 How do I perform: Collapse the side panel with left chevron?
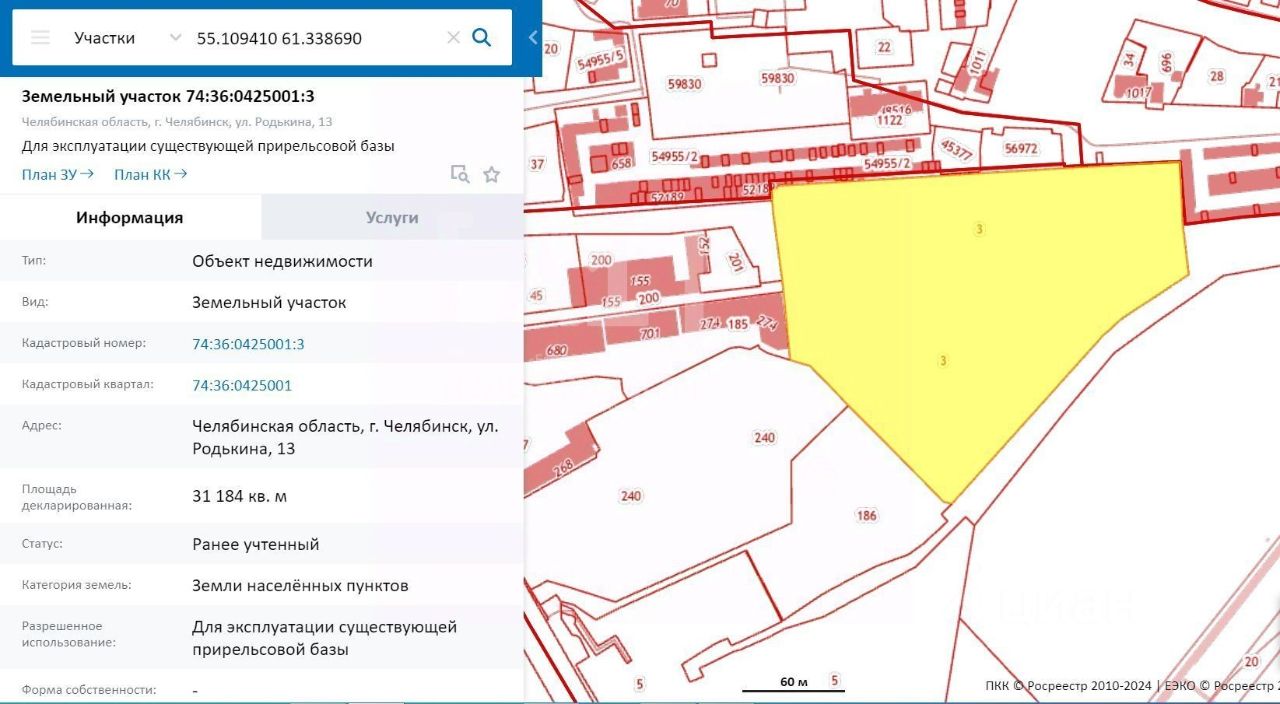[533, 38]
